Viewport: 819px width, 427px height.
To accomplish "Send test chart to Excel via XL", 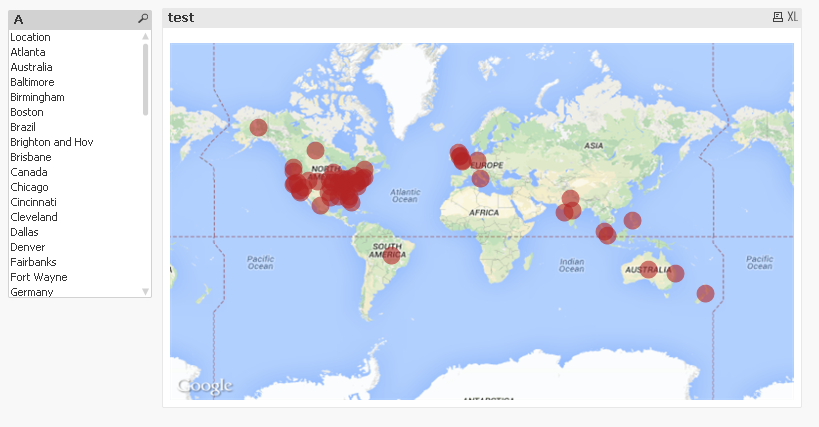I will point(792,17).
